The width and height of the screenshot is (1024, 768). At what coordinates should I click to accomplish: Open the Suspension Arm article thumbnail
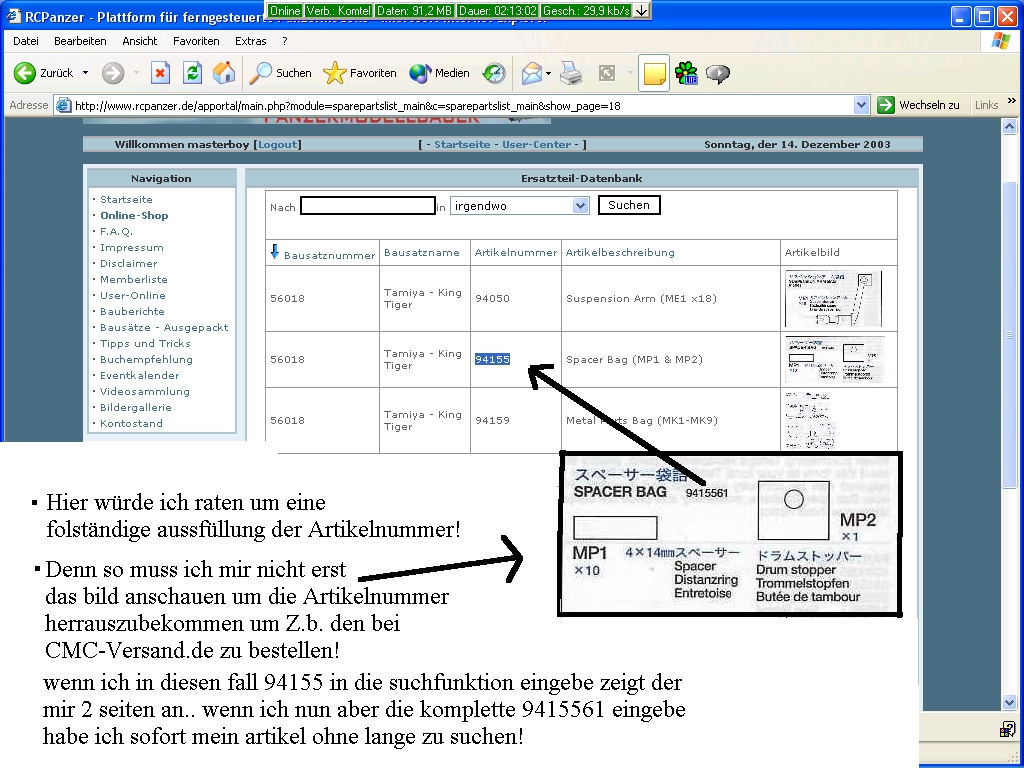click(833, 298)
